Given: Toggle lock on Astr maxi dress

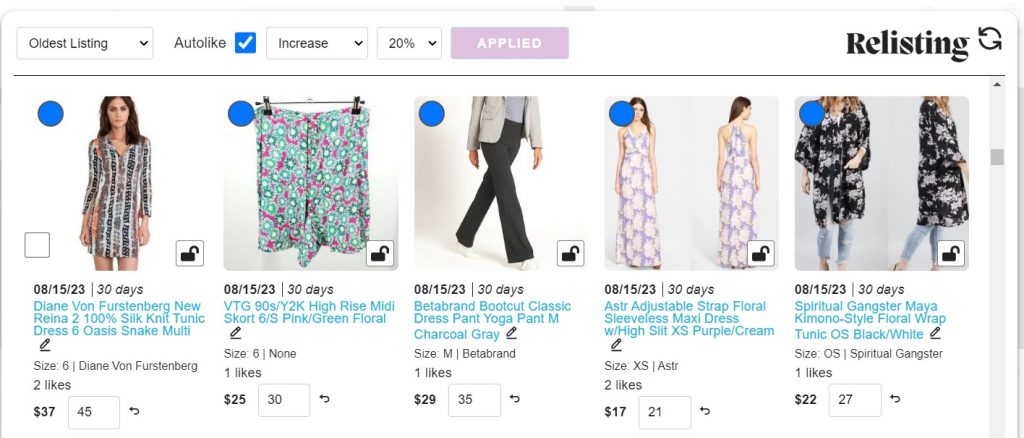Looking at the screenshot, I should coord(760,253).
